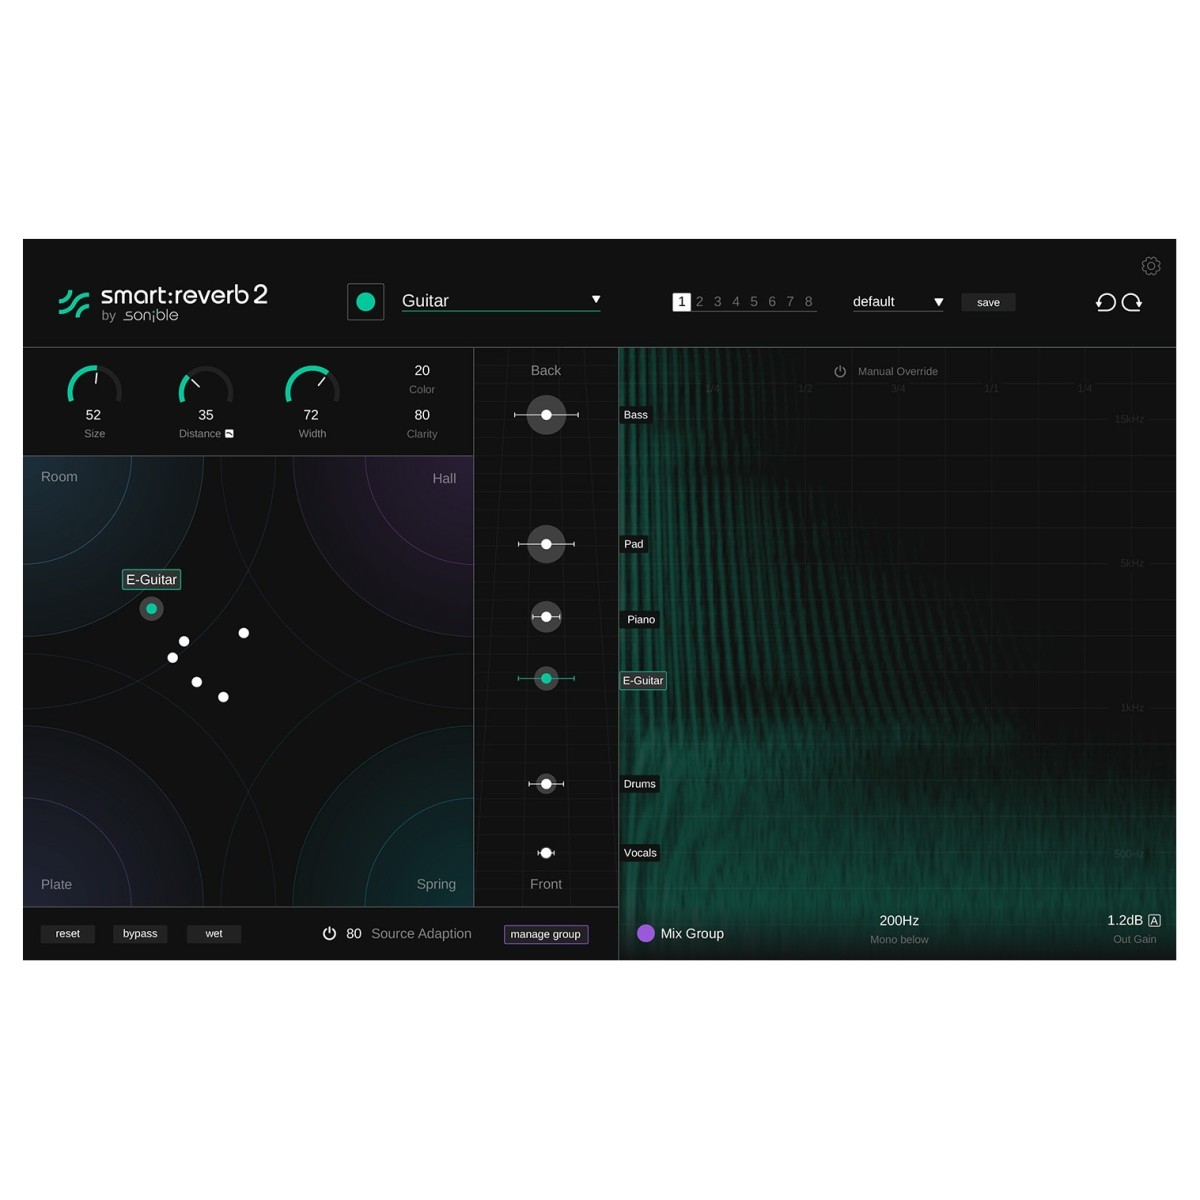Click the Auto gain A icon

1154,920
